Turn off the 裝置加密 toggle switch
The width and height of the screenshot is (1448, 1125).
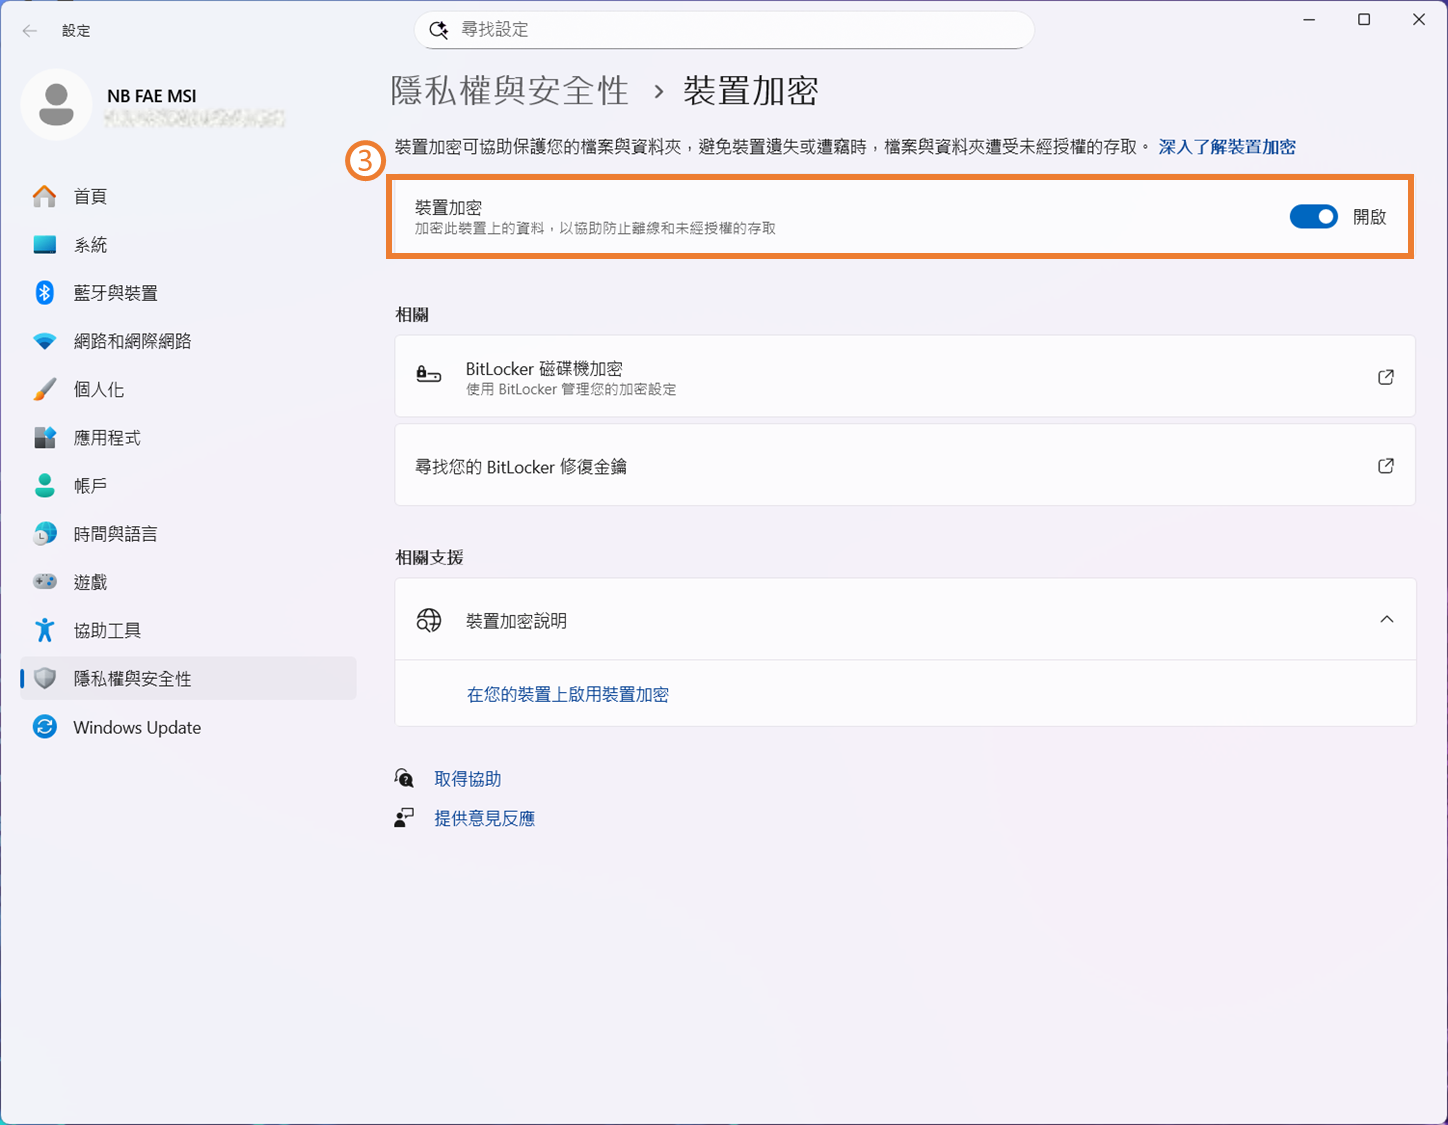click(x=1313, y=217)
